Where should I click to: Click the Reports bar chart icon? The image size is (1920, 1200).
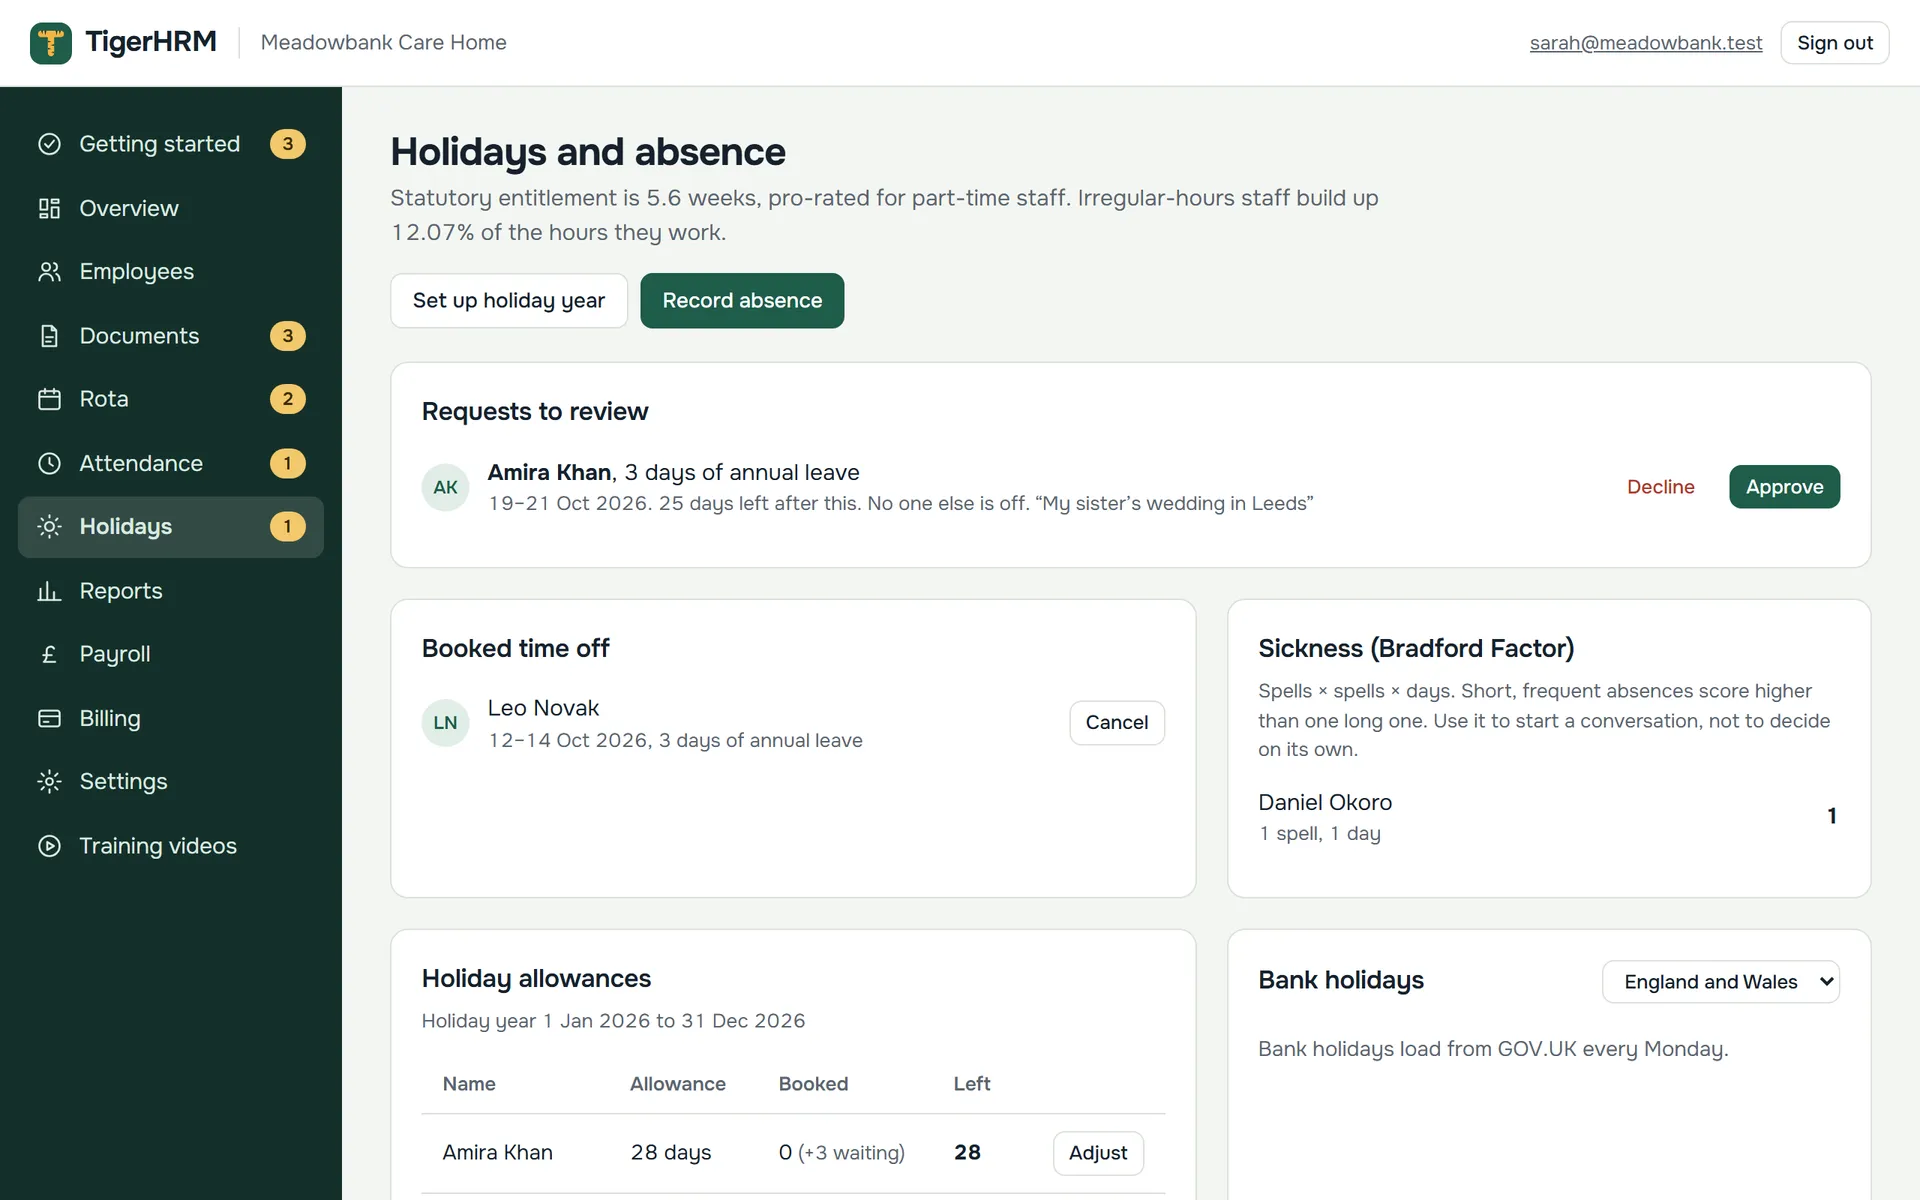(x=49, y=591)
